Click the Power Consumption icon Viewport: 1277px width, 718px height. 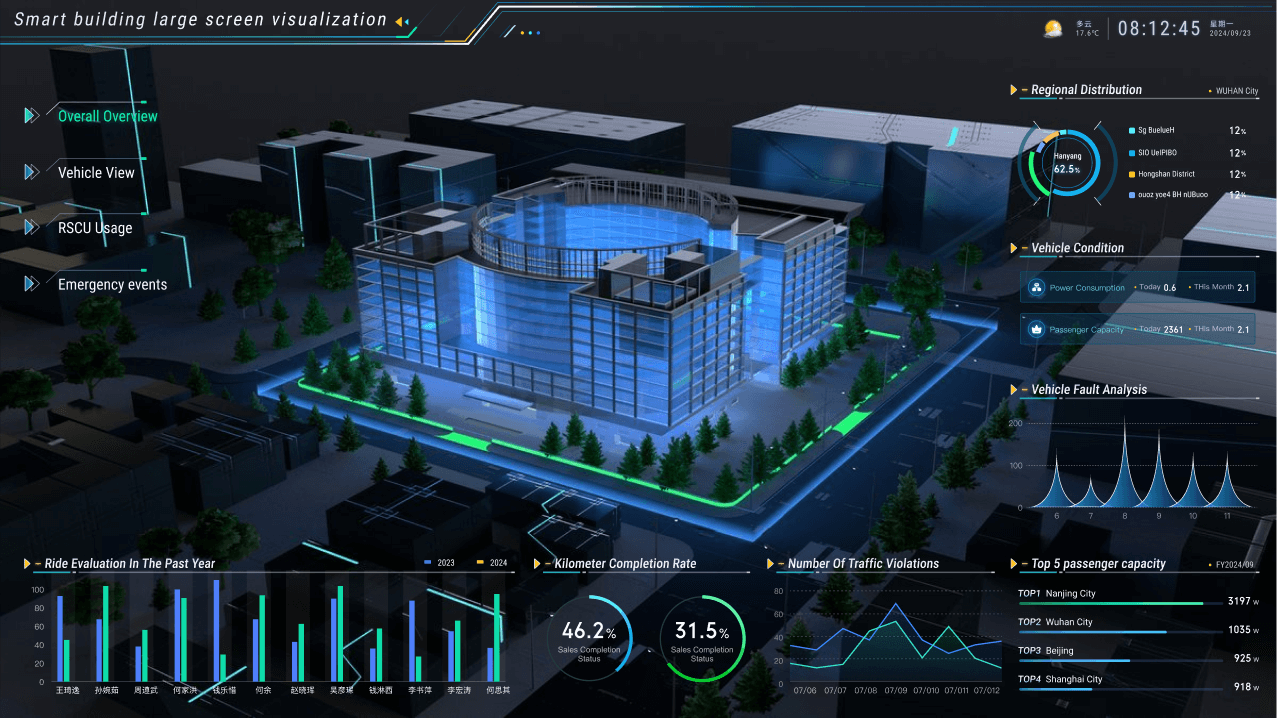(1035, 288)
